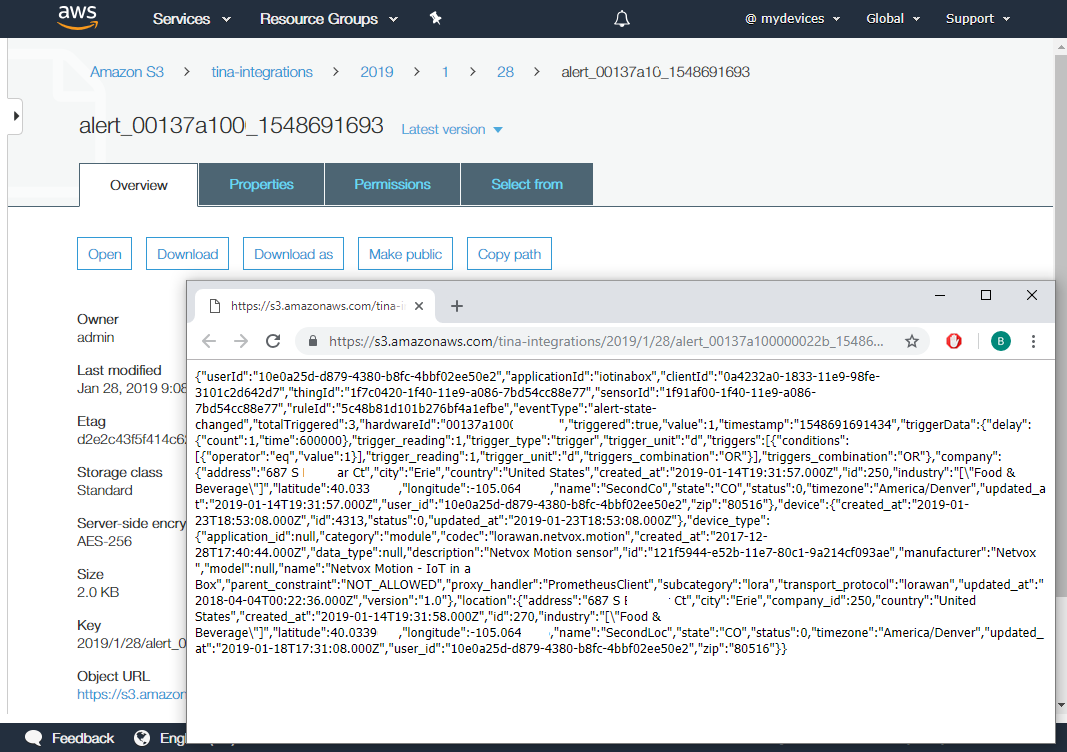Open the green B profile avatar
1067x752 pixels.
[x=1000, y=341]
